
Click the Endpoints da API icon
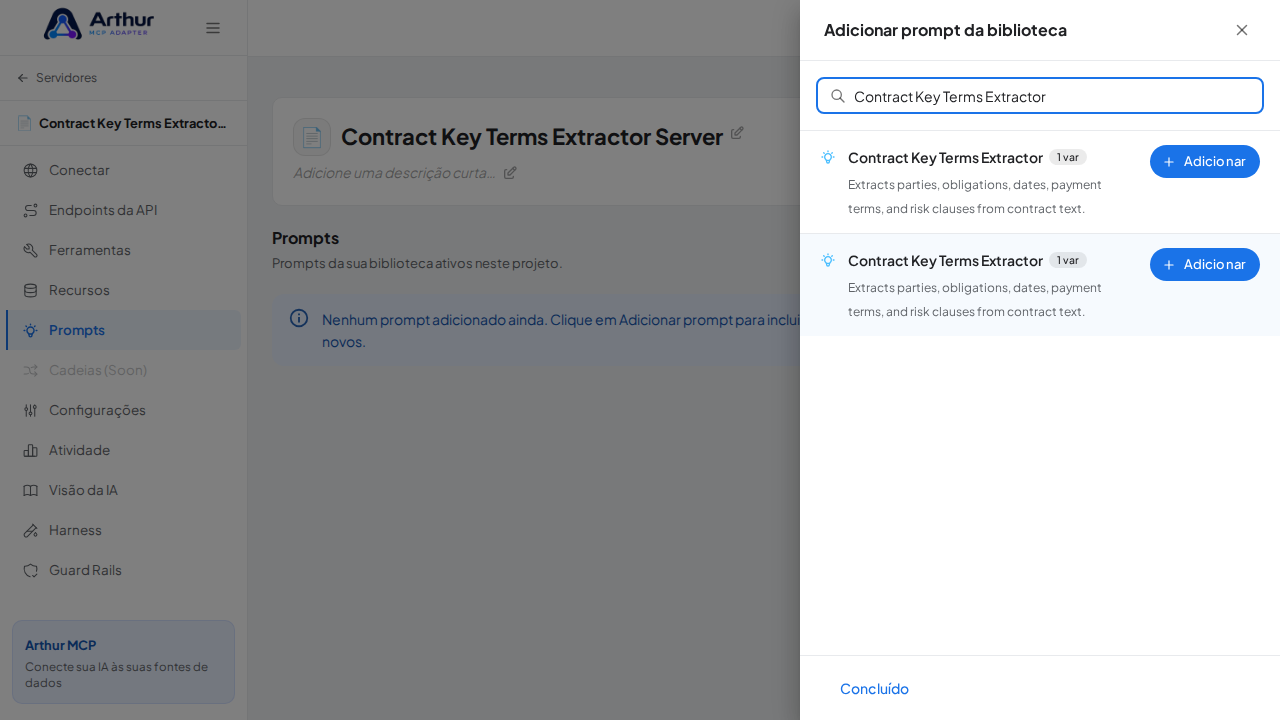pyautogui.click(x=30, y=210)
